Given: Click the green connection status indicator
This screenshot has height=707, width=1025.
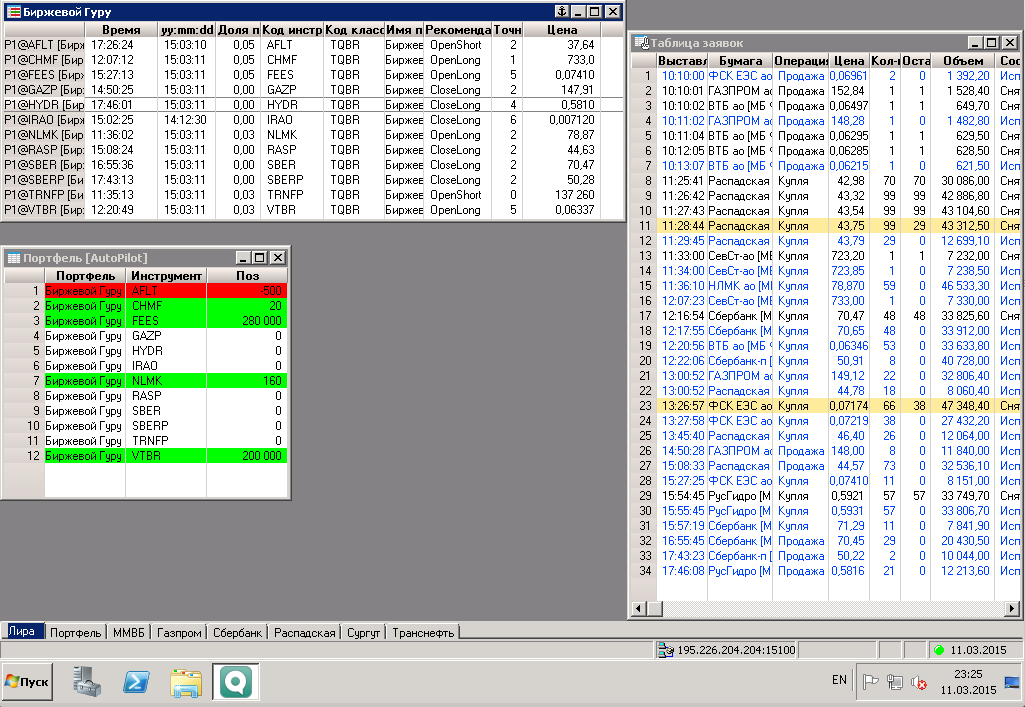Looking at the screenshot, I should coord(939,650).
